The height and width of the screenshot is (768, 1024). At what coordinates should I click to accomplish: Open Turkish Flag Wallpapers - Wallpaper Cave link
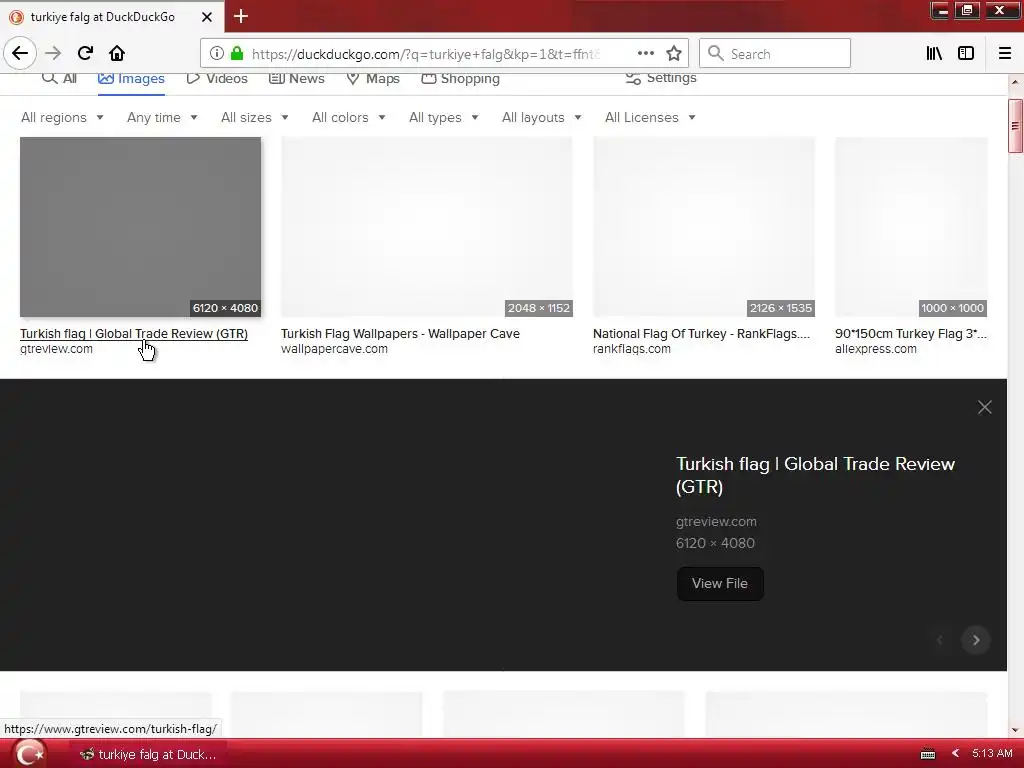click(400, 334)
